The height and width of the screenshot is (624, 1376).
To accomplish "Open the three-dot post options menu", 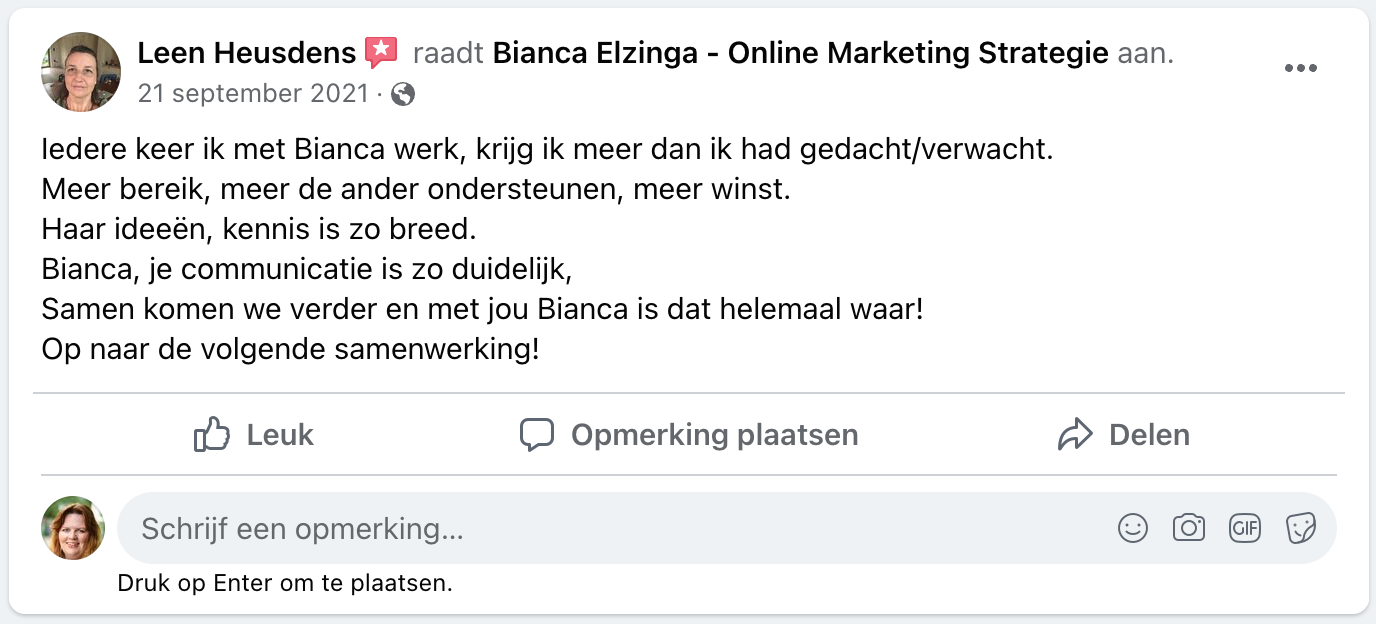I will [x=1301, y=68].
